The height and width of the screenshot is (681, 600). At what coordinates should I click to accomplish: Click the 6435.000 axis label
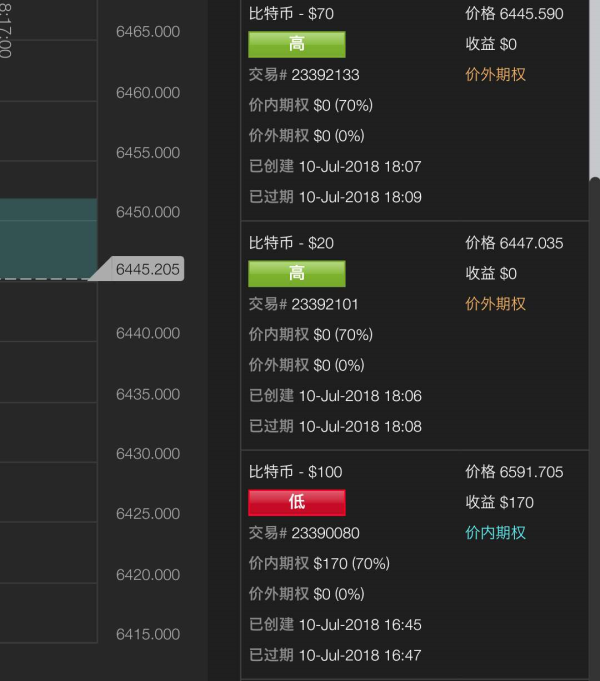148,394
